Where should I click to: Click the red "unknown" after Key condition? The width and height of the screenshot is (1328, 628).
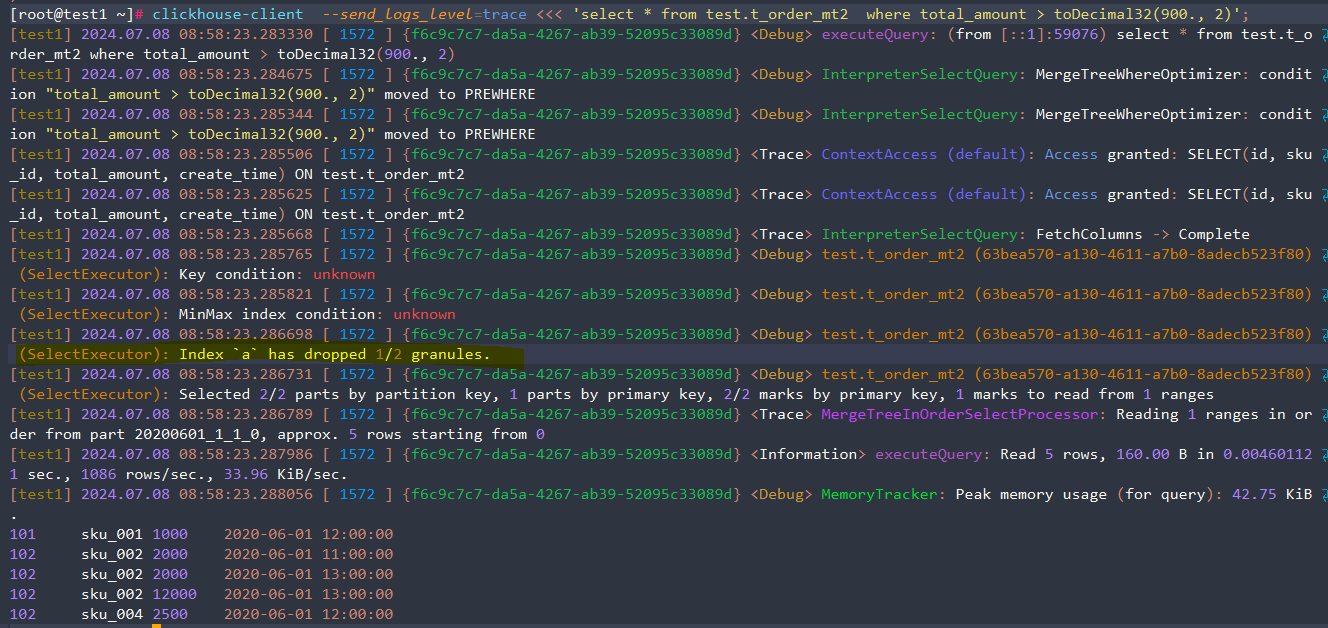344,274
